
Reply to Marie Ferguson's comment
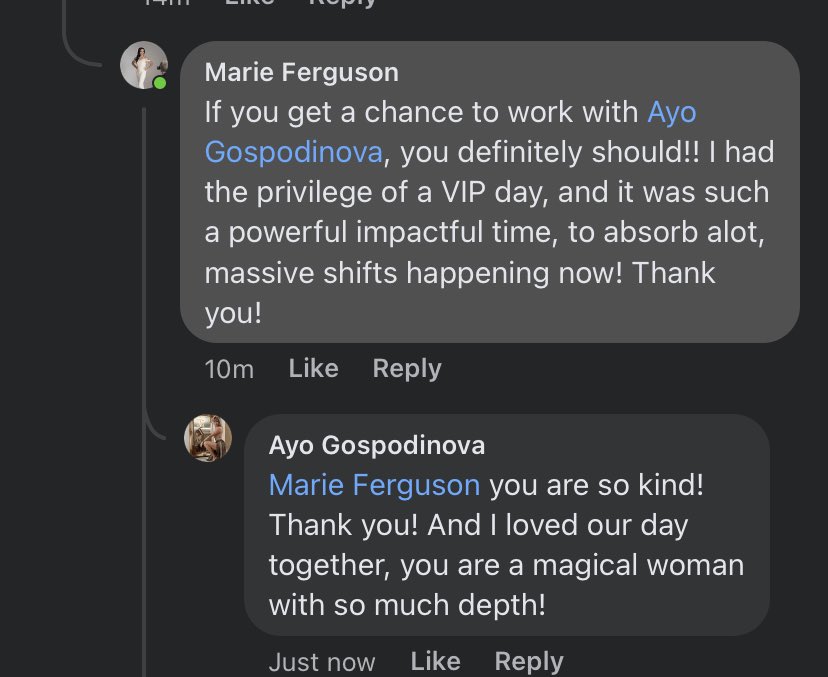(406, 368)
